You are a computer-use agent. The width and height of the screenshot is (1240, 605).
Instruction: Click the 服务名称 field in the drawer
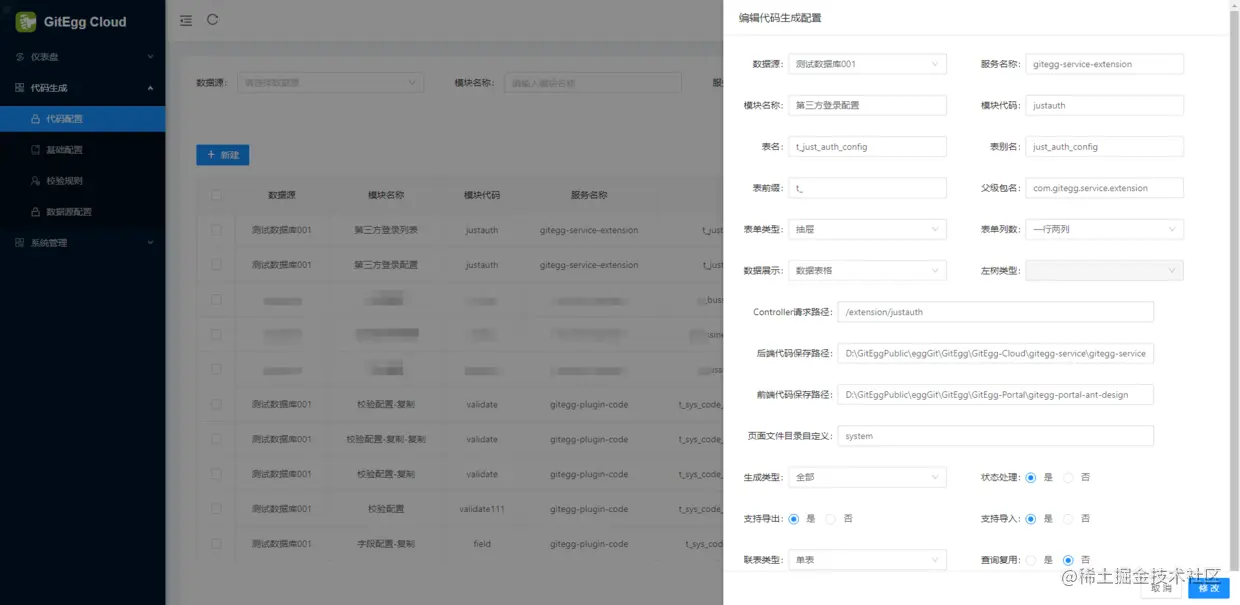point(1104,64)
